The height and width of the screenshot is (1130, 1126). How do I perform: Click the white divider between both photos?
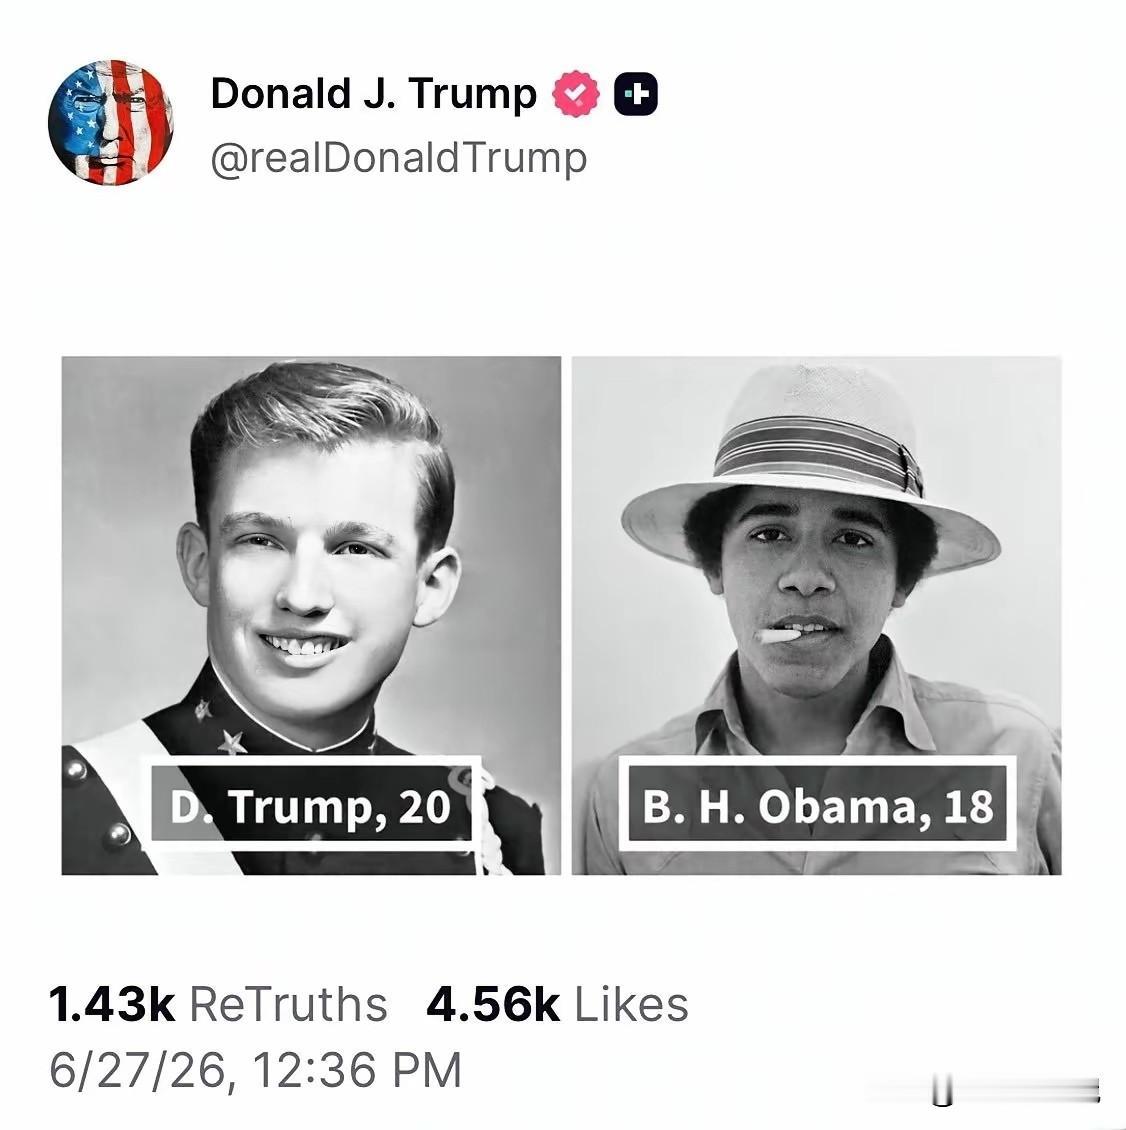click(x=567, y=615)
